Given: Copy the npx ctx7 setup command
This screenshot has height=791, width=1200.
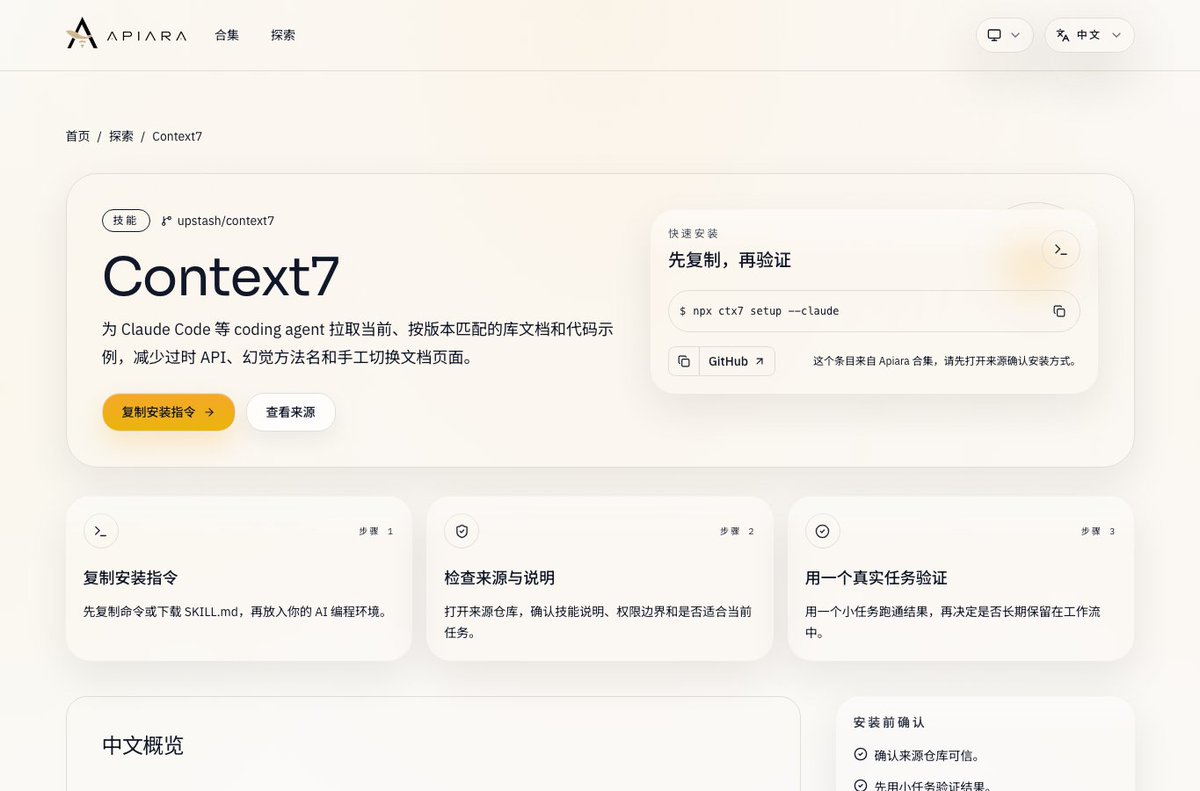Looking at the screenshot, I should point(1059,311).
